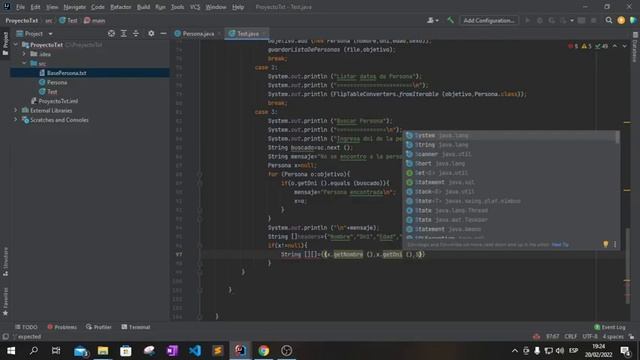
Task: Click Add Configuration button
Action: point(489,20)
